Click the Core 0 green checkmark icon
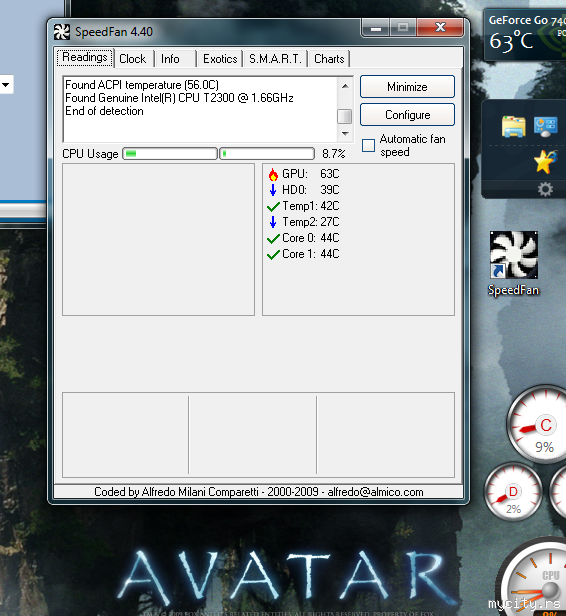This screenshot has width=566, height=616. 273,238
